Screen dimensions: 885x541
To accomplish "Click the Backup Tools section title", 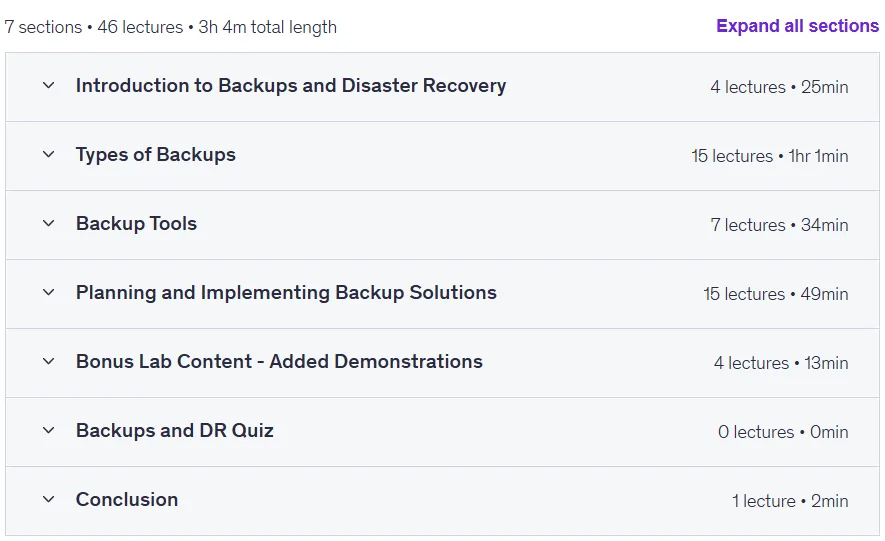I will pos(137,224).
